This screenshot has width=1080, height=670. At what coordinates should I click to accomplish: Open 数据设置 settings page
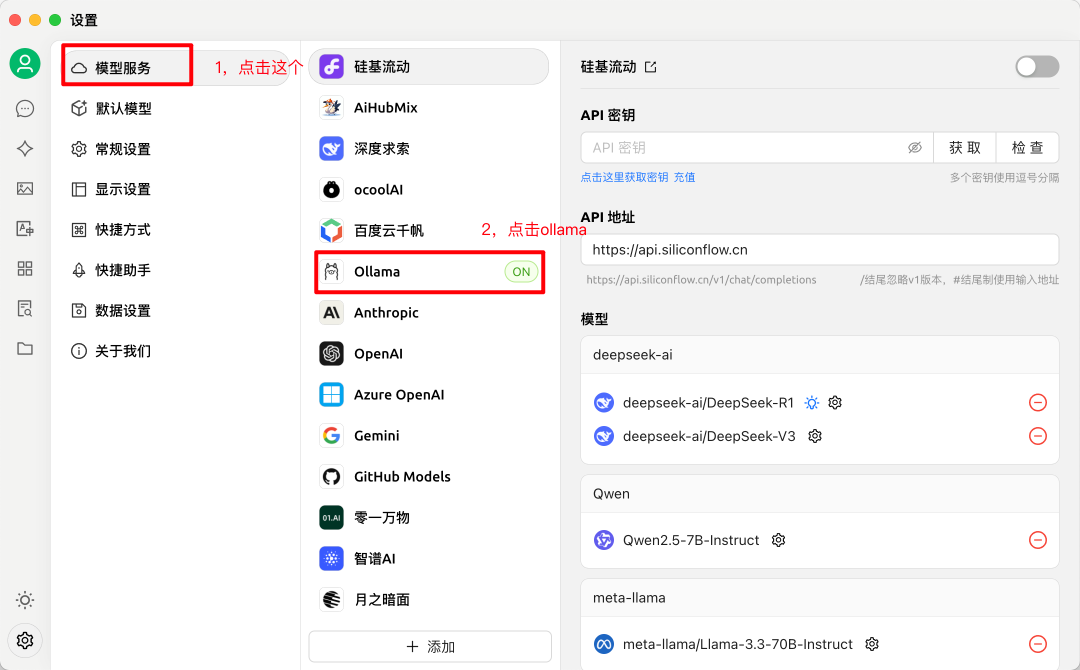[177, 311]
